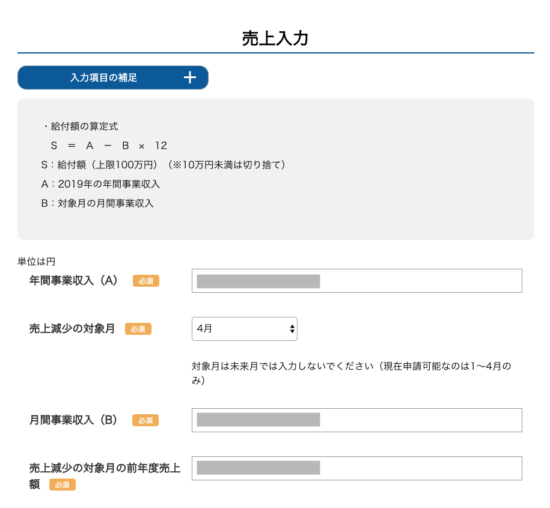Click the 売上入力 page heading
This screenshot has height=508, width=550.
(275, 38)
